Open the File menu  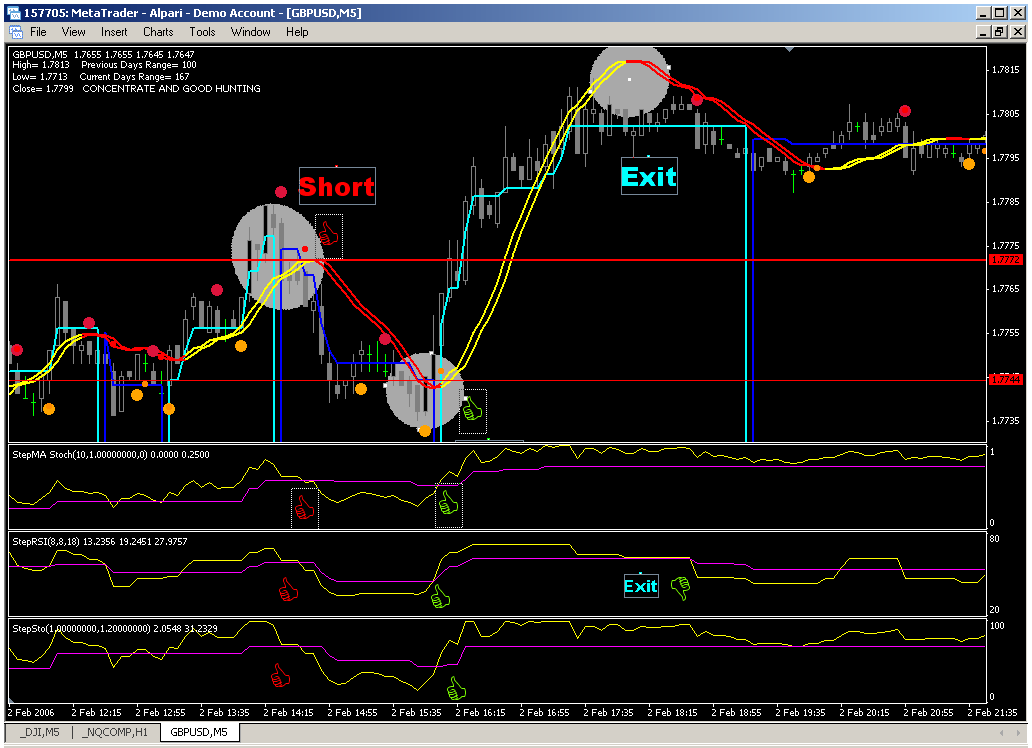[x=38, y=32]
